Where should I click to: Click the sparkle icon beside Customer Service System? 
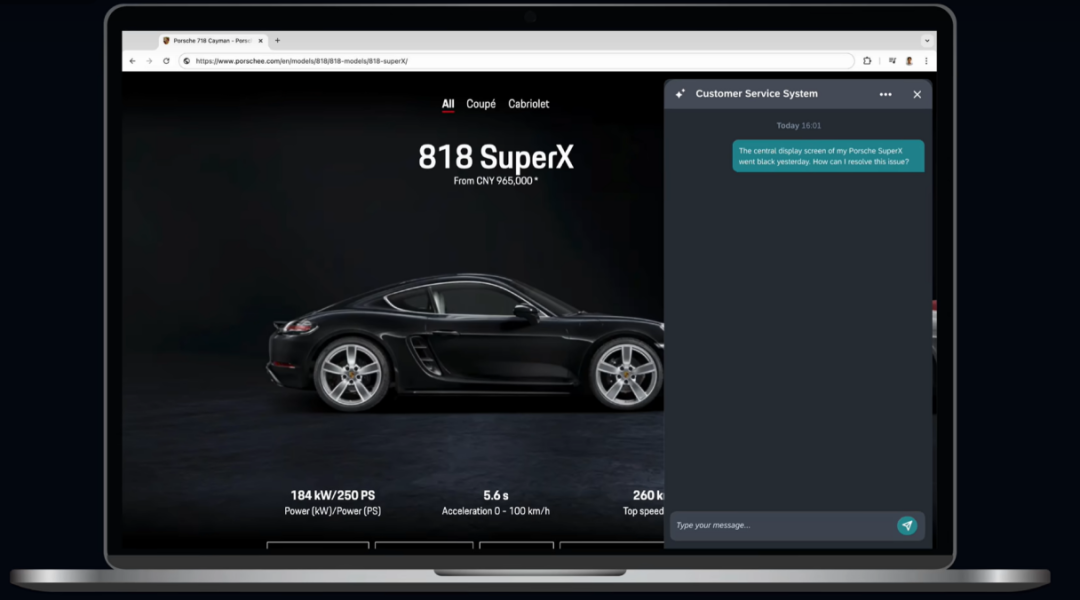click(680, 94)
